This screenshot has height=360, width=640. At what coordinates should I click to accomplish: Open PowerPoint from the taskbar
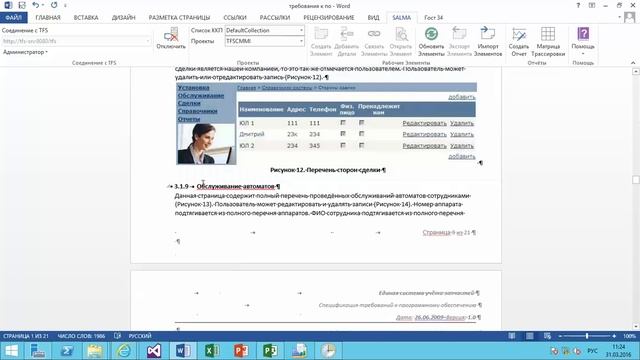(241, 351)
